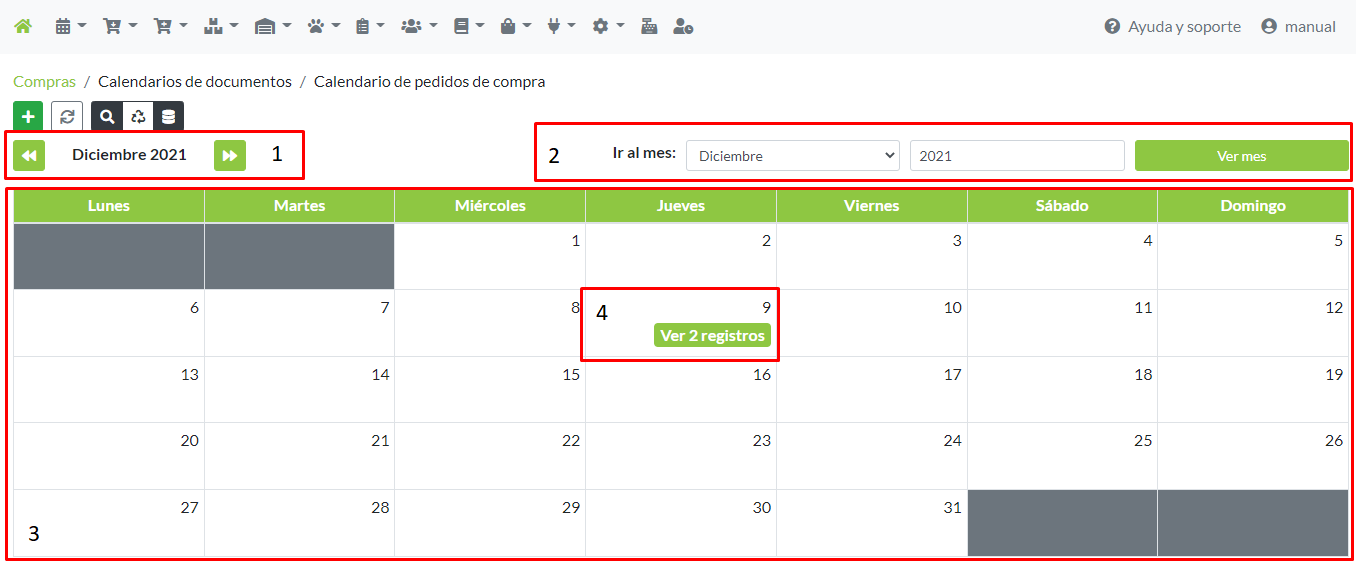This screenshot has height=566, width=1356.
Task: Click the recycle icon in the toolbar
Action: pyautogui.click(x=138, y=117)
